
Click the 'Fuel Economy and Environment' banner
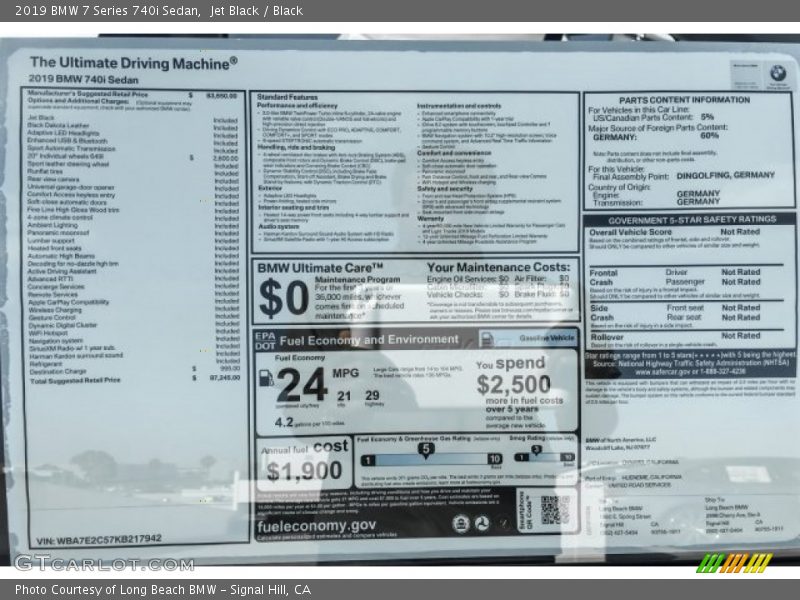tap(369, 340)
